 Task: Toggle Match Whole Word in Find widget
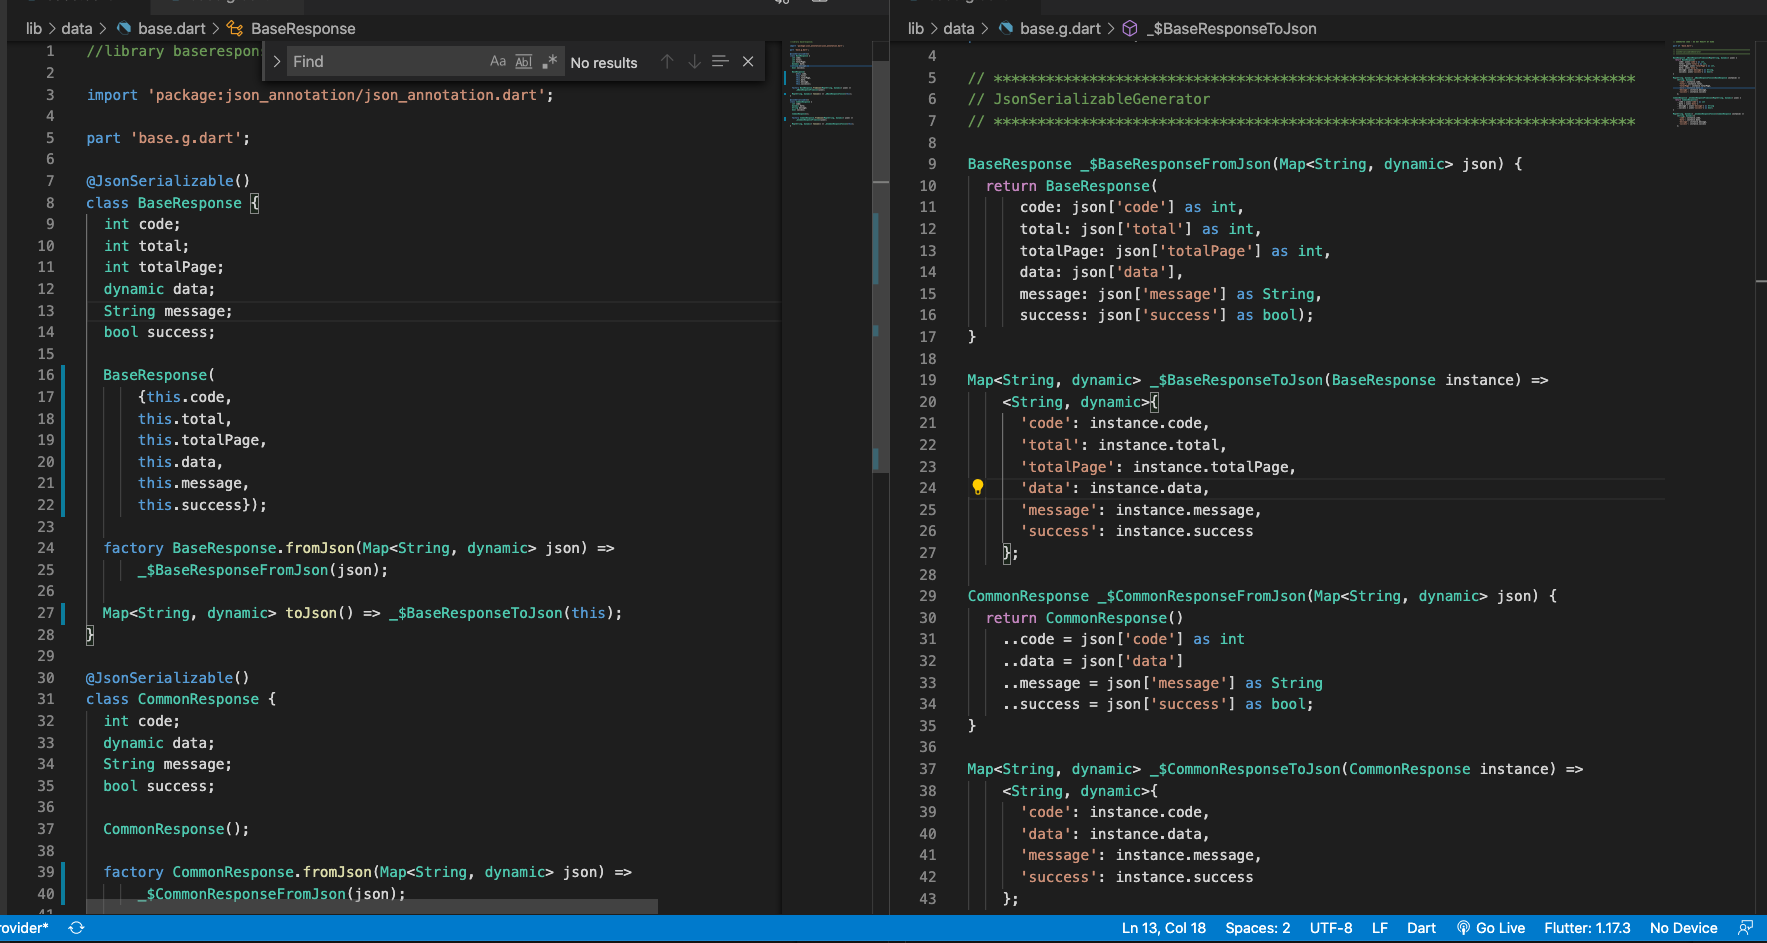[x=524, y=62]
